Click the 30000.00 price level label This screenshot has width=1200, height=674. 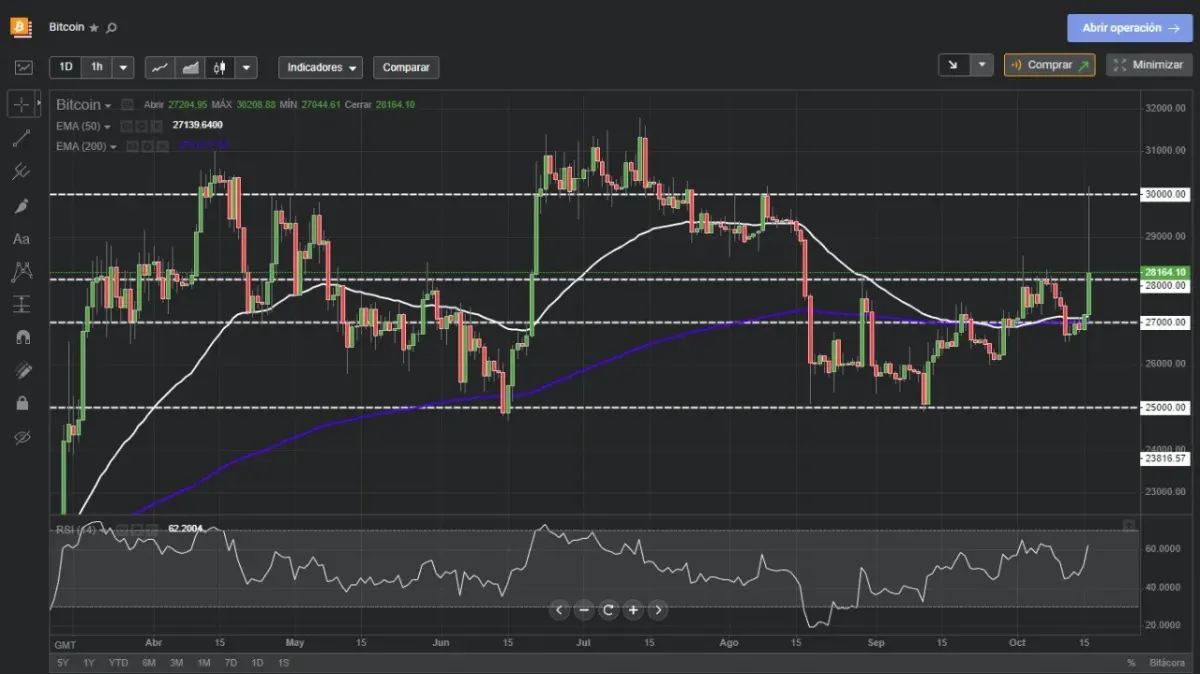(1166, 194)
